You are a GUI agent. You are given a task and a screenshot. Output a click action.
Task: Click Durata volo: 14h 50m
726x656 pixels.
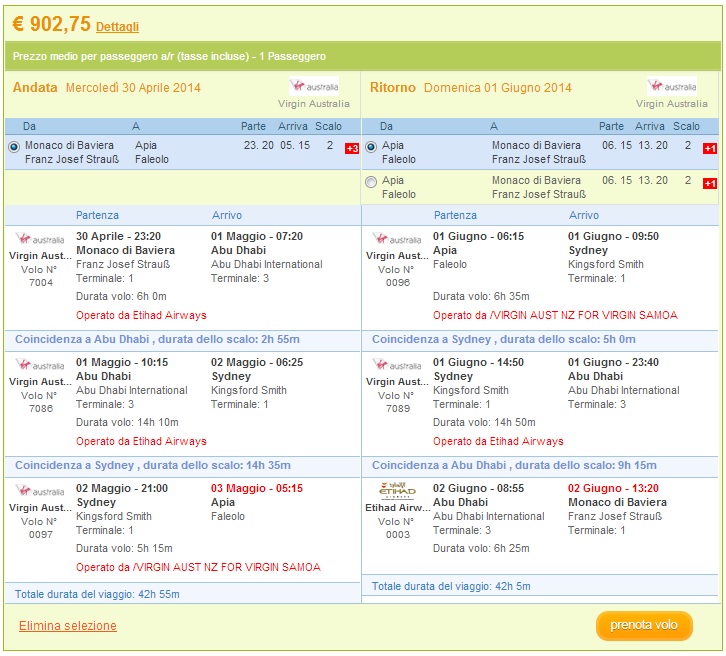click(x=484, y=422)
